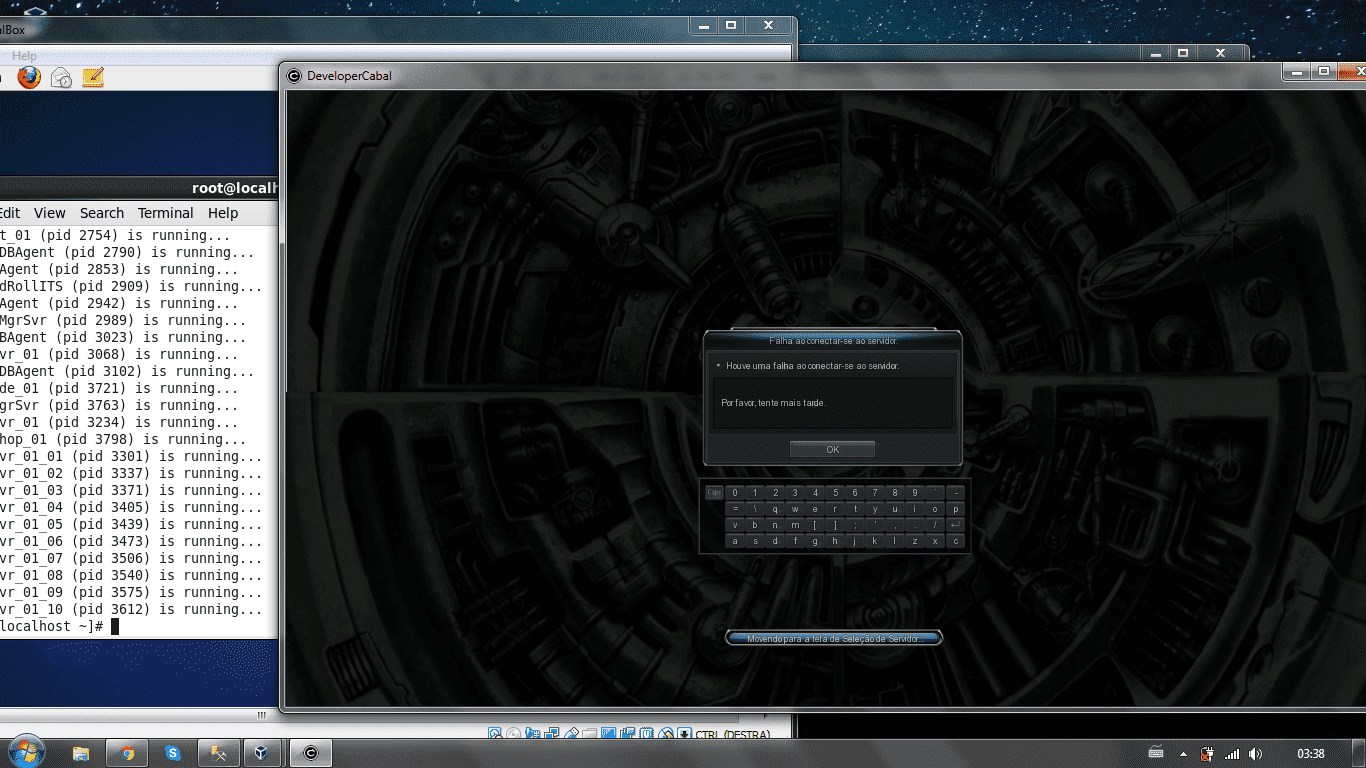
Task: Show hidden system tray icons
Action: tap(1184, 754)
